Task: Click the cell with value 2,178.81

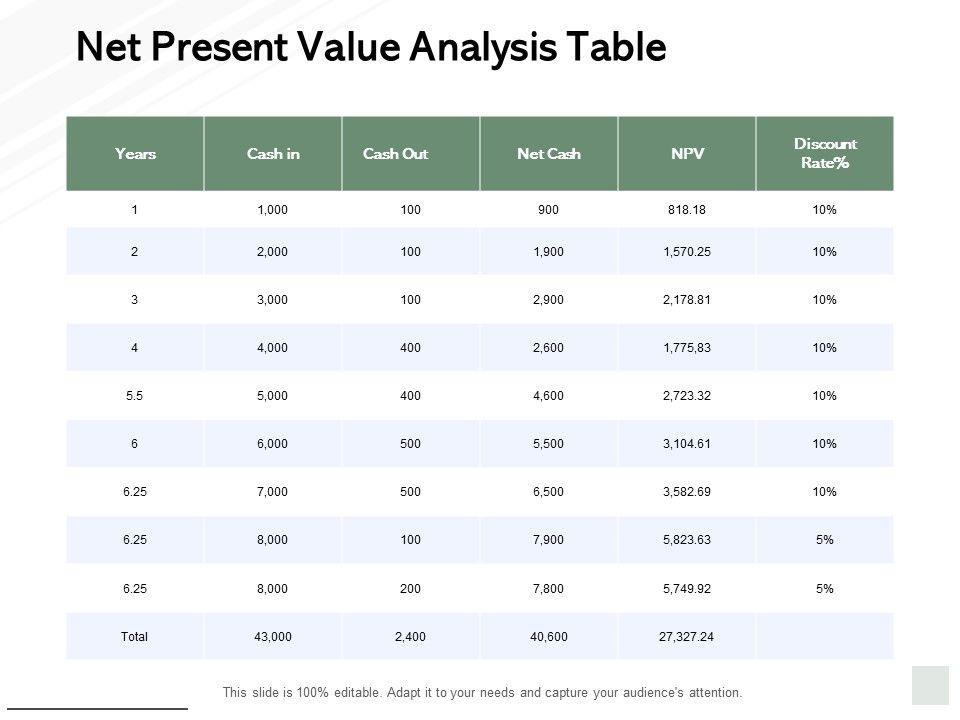Action: [x=687, y=300]
